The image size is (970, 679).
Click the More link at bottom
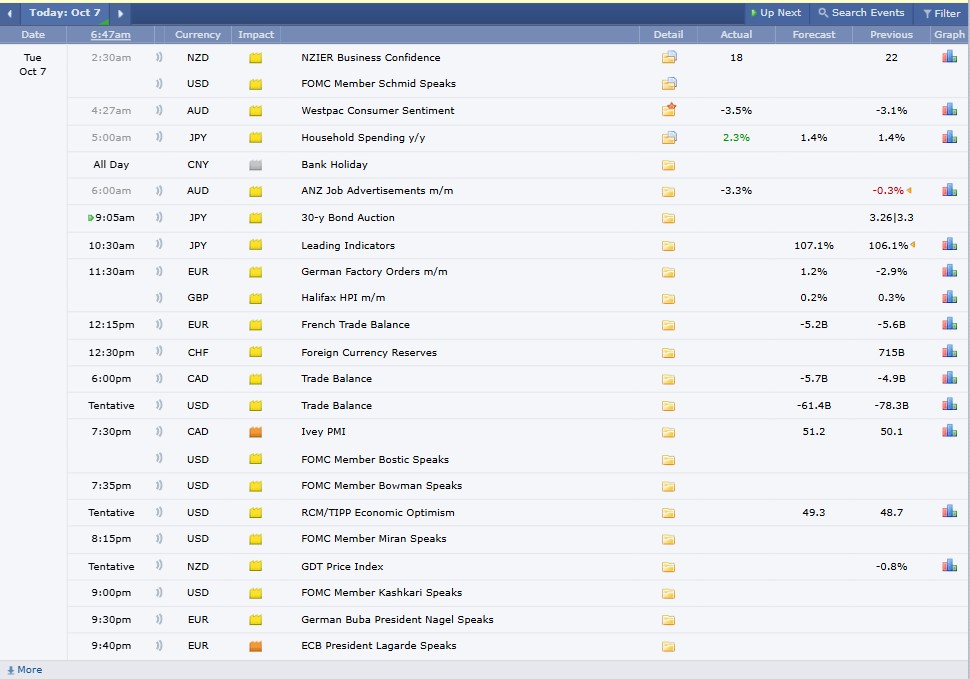point(25,670)
